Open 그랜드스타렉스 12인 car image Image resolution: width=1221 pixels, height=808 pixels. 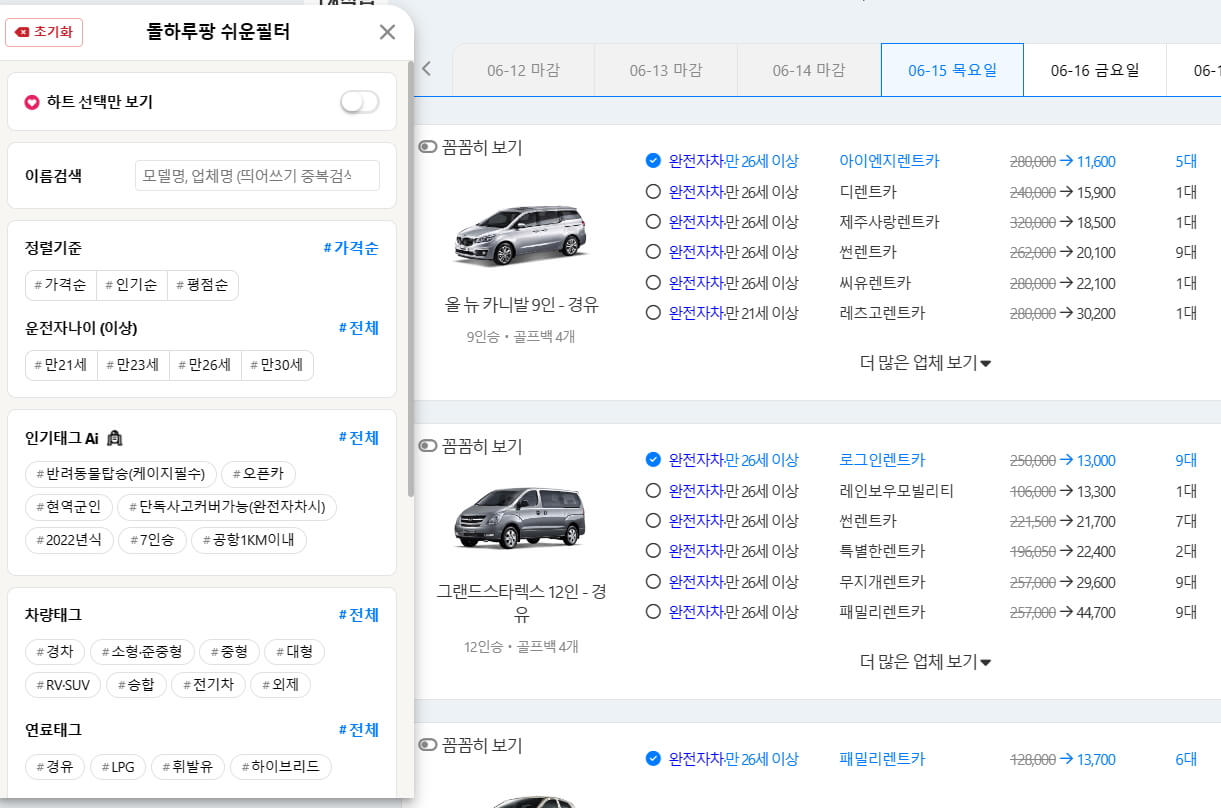(521, 518)
